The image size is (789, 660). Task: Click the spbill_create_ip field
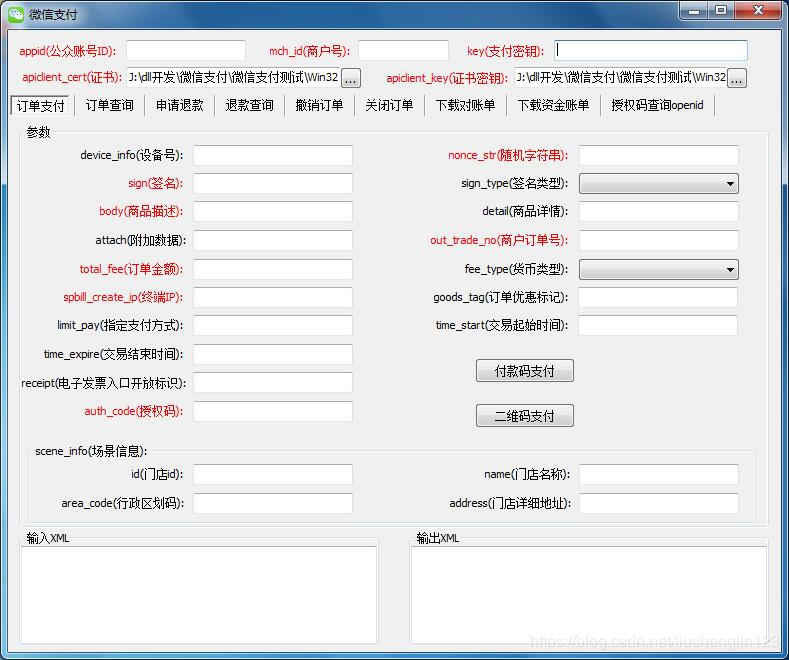[273, 297]
